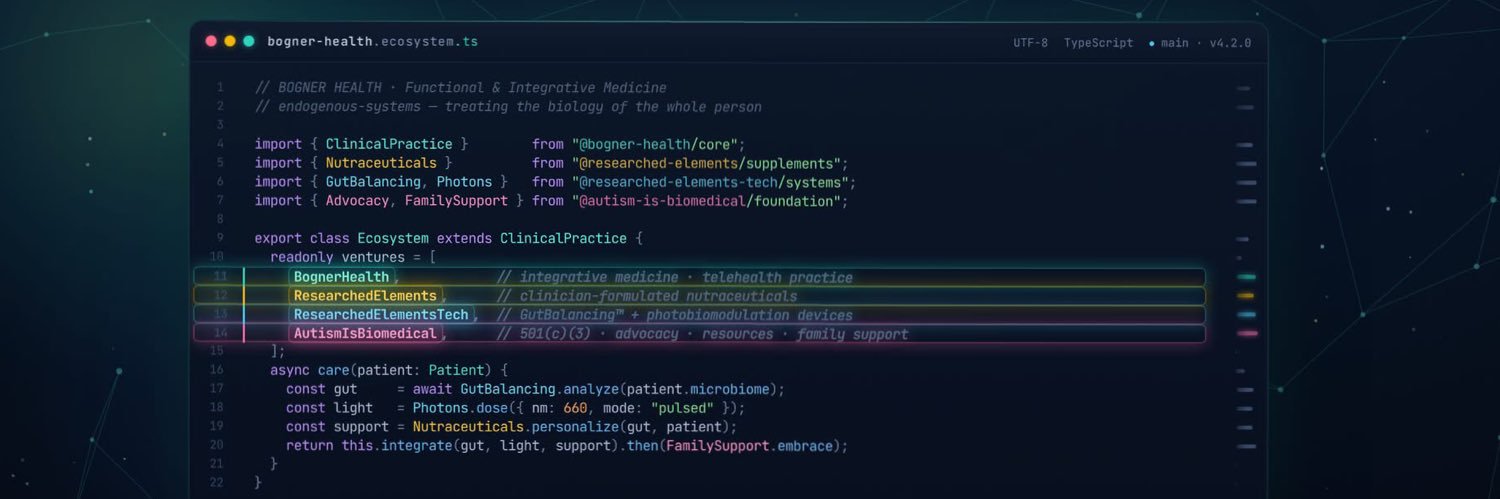Click line number 14 in gutter
The image size is (1500, 499).
click(219, 333)
